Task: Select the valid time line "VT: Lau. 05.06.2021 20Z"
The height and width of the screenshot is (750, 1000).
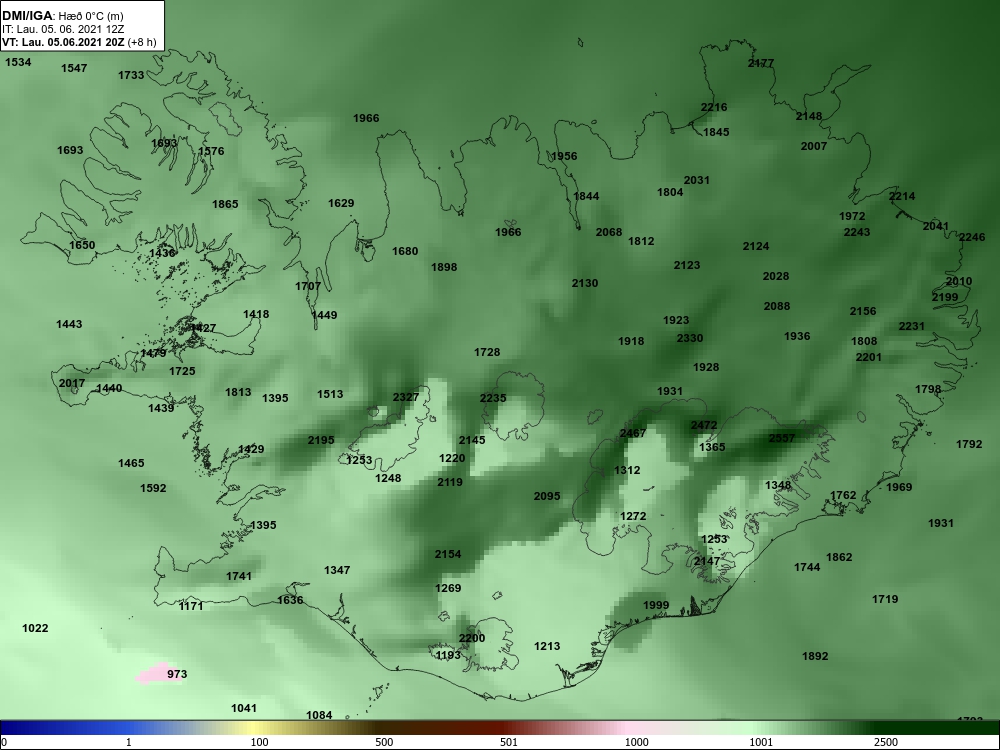Action: pyautogui.click(x=62, y=42)
